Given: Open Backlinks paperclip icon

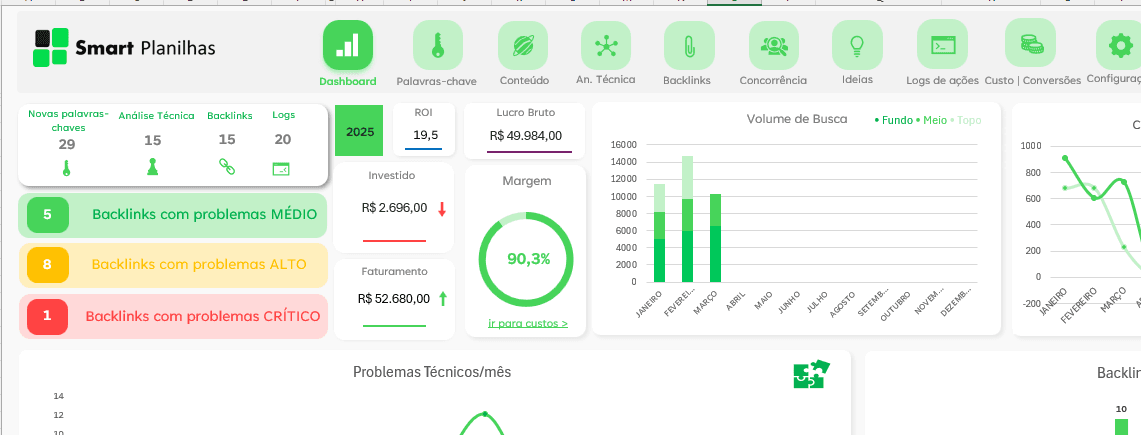Looking at the screenshot, I should coord(689,45).
